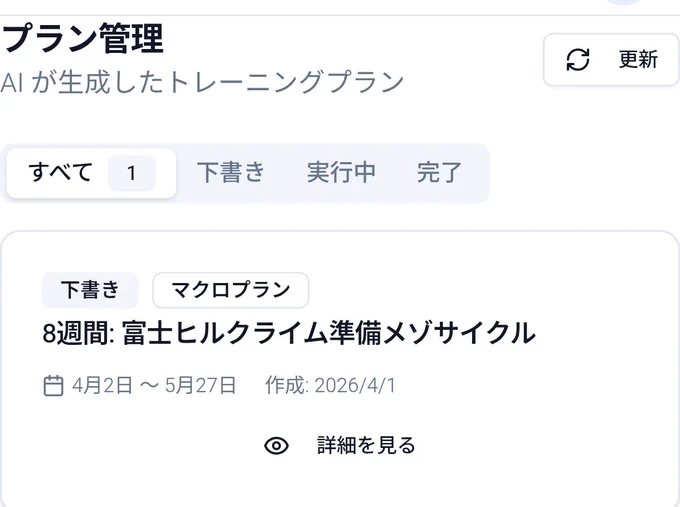Switch to the 実行中 tab
Viewport: 680px width, 507px height.
pos(341,173)
